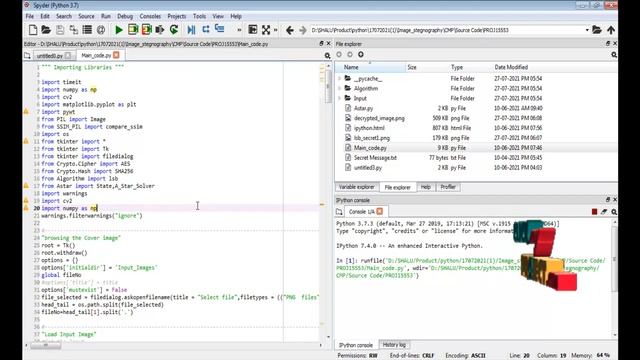Click File explorer parent folder button
640x360 pixels.
coord(361,54)
